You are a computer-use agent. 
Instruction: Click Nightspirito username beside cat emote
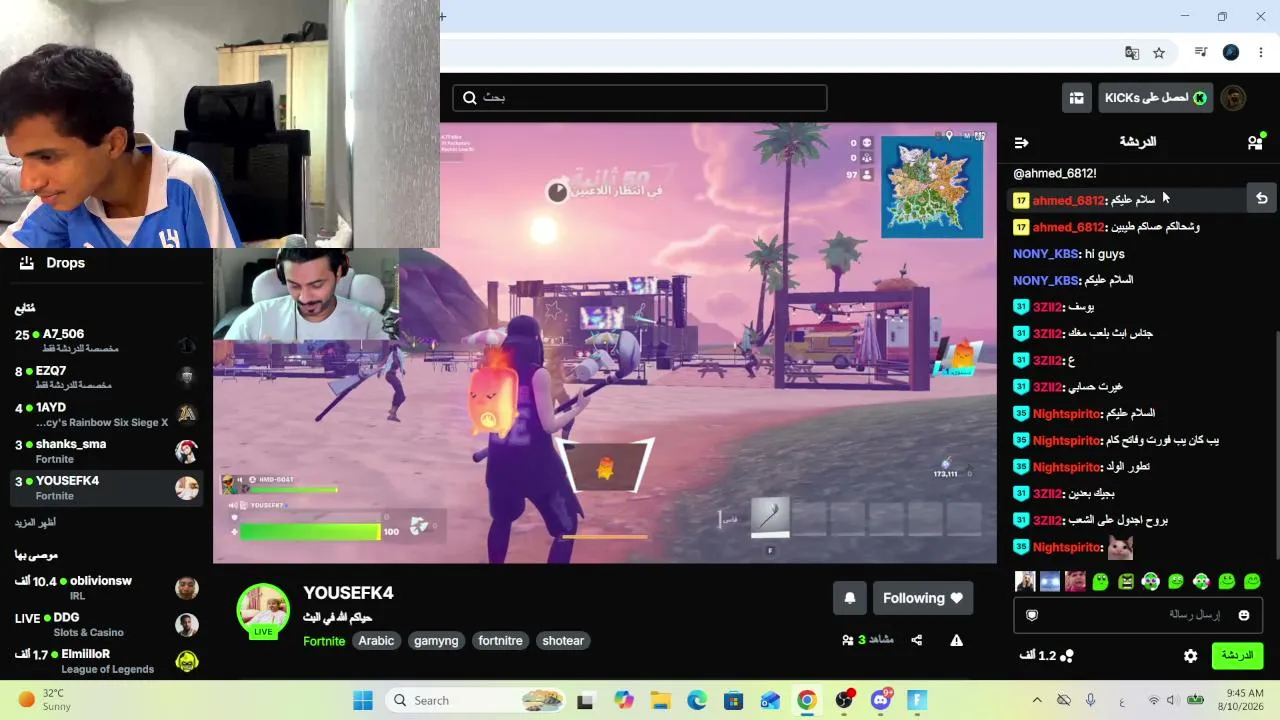tap(1067, 547)
